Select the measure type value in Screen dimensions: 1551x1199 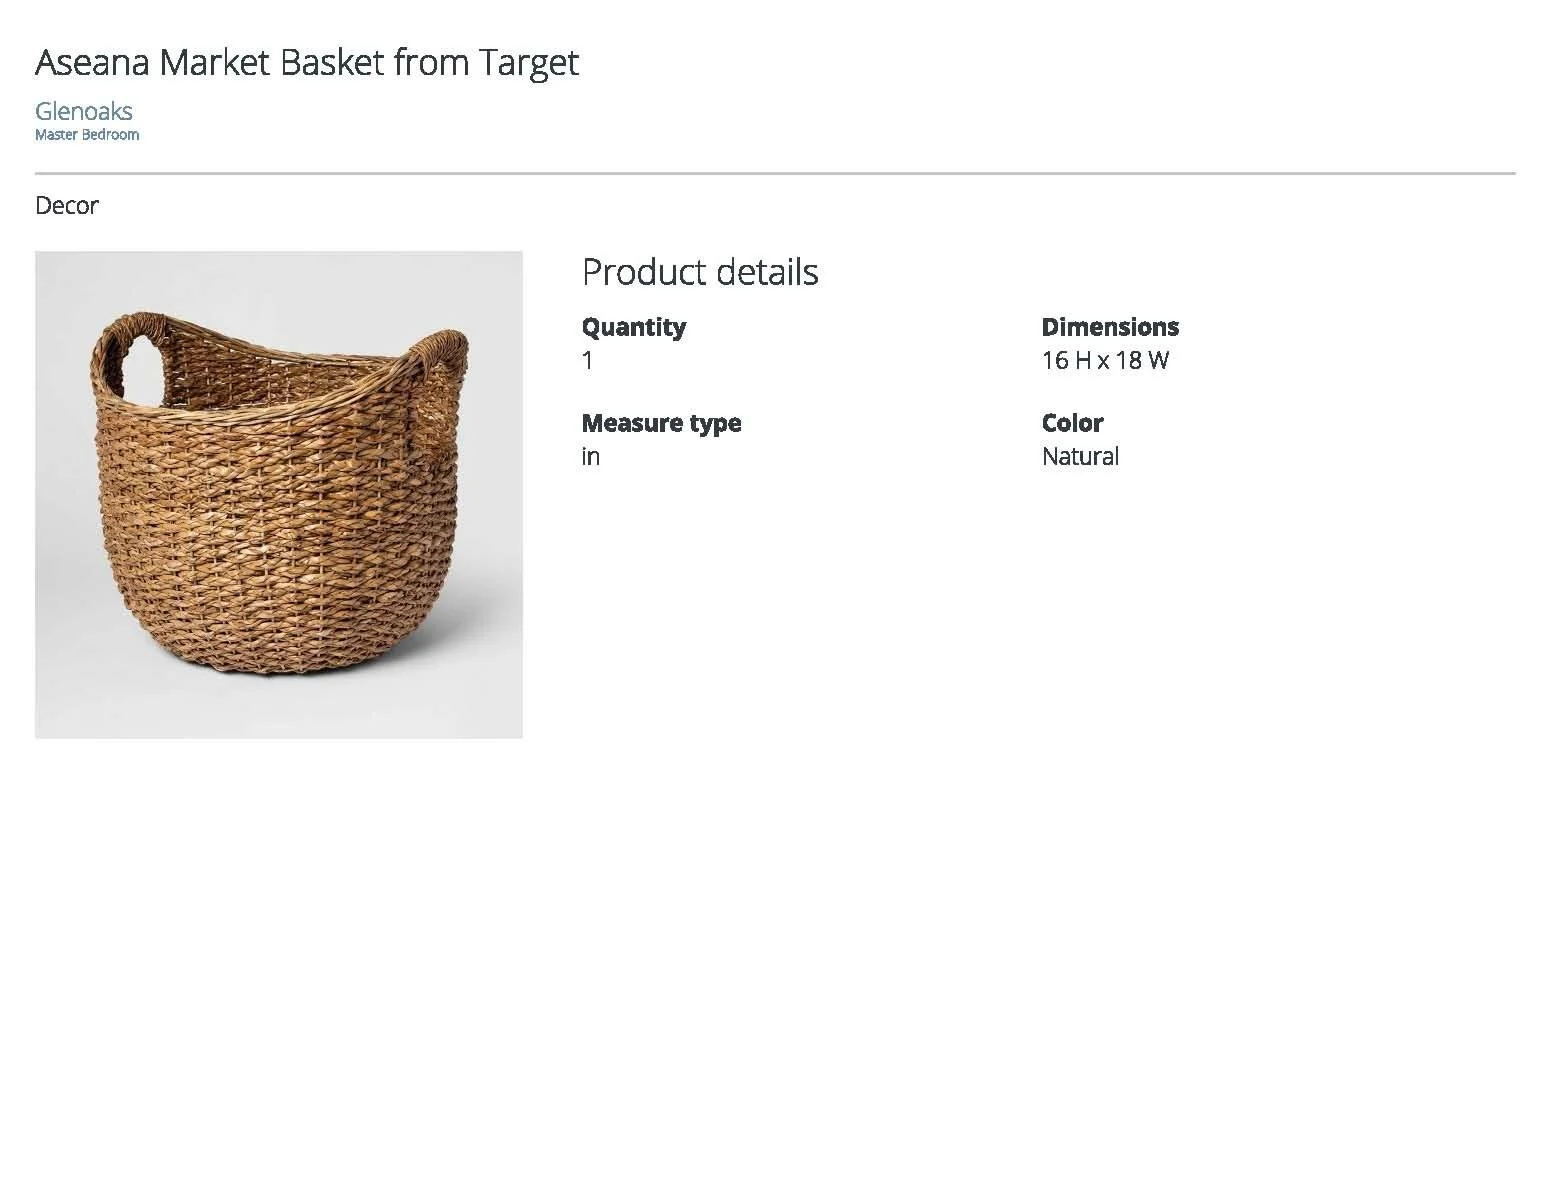[590, 457]
